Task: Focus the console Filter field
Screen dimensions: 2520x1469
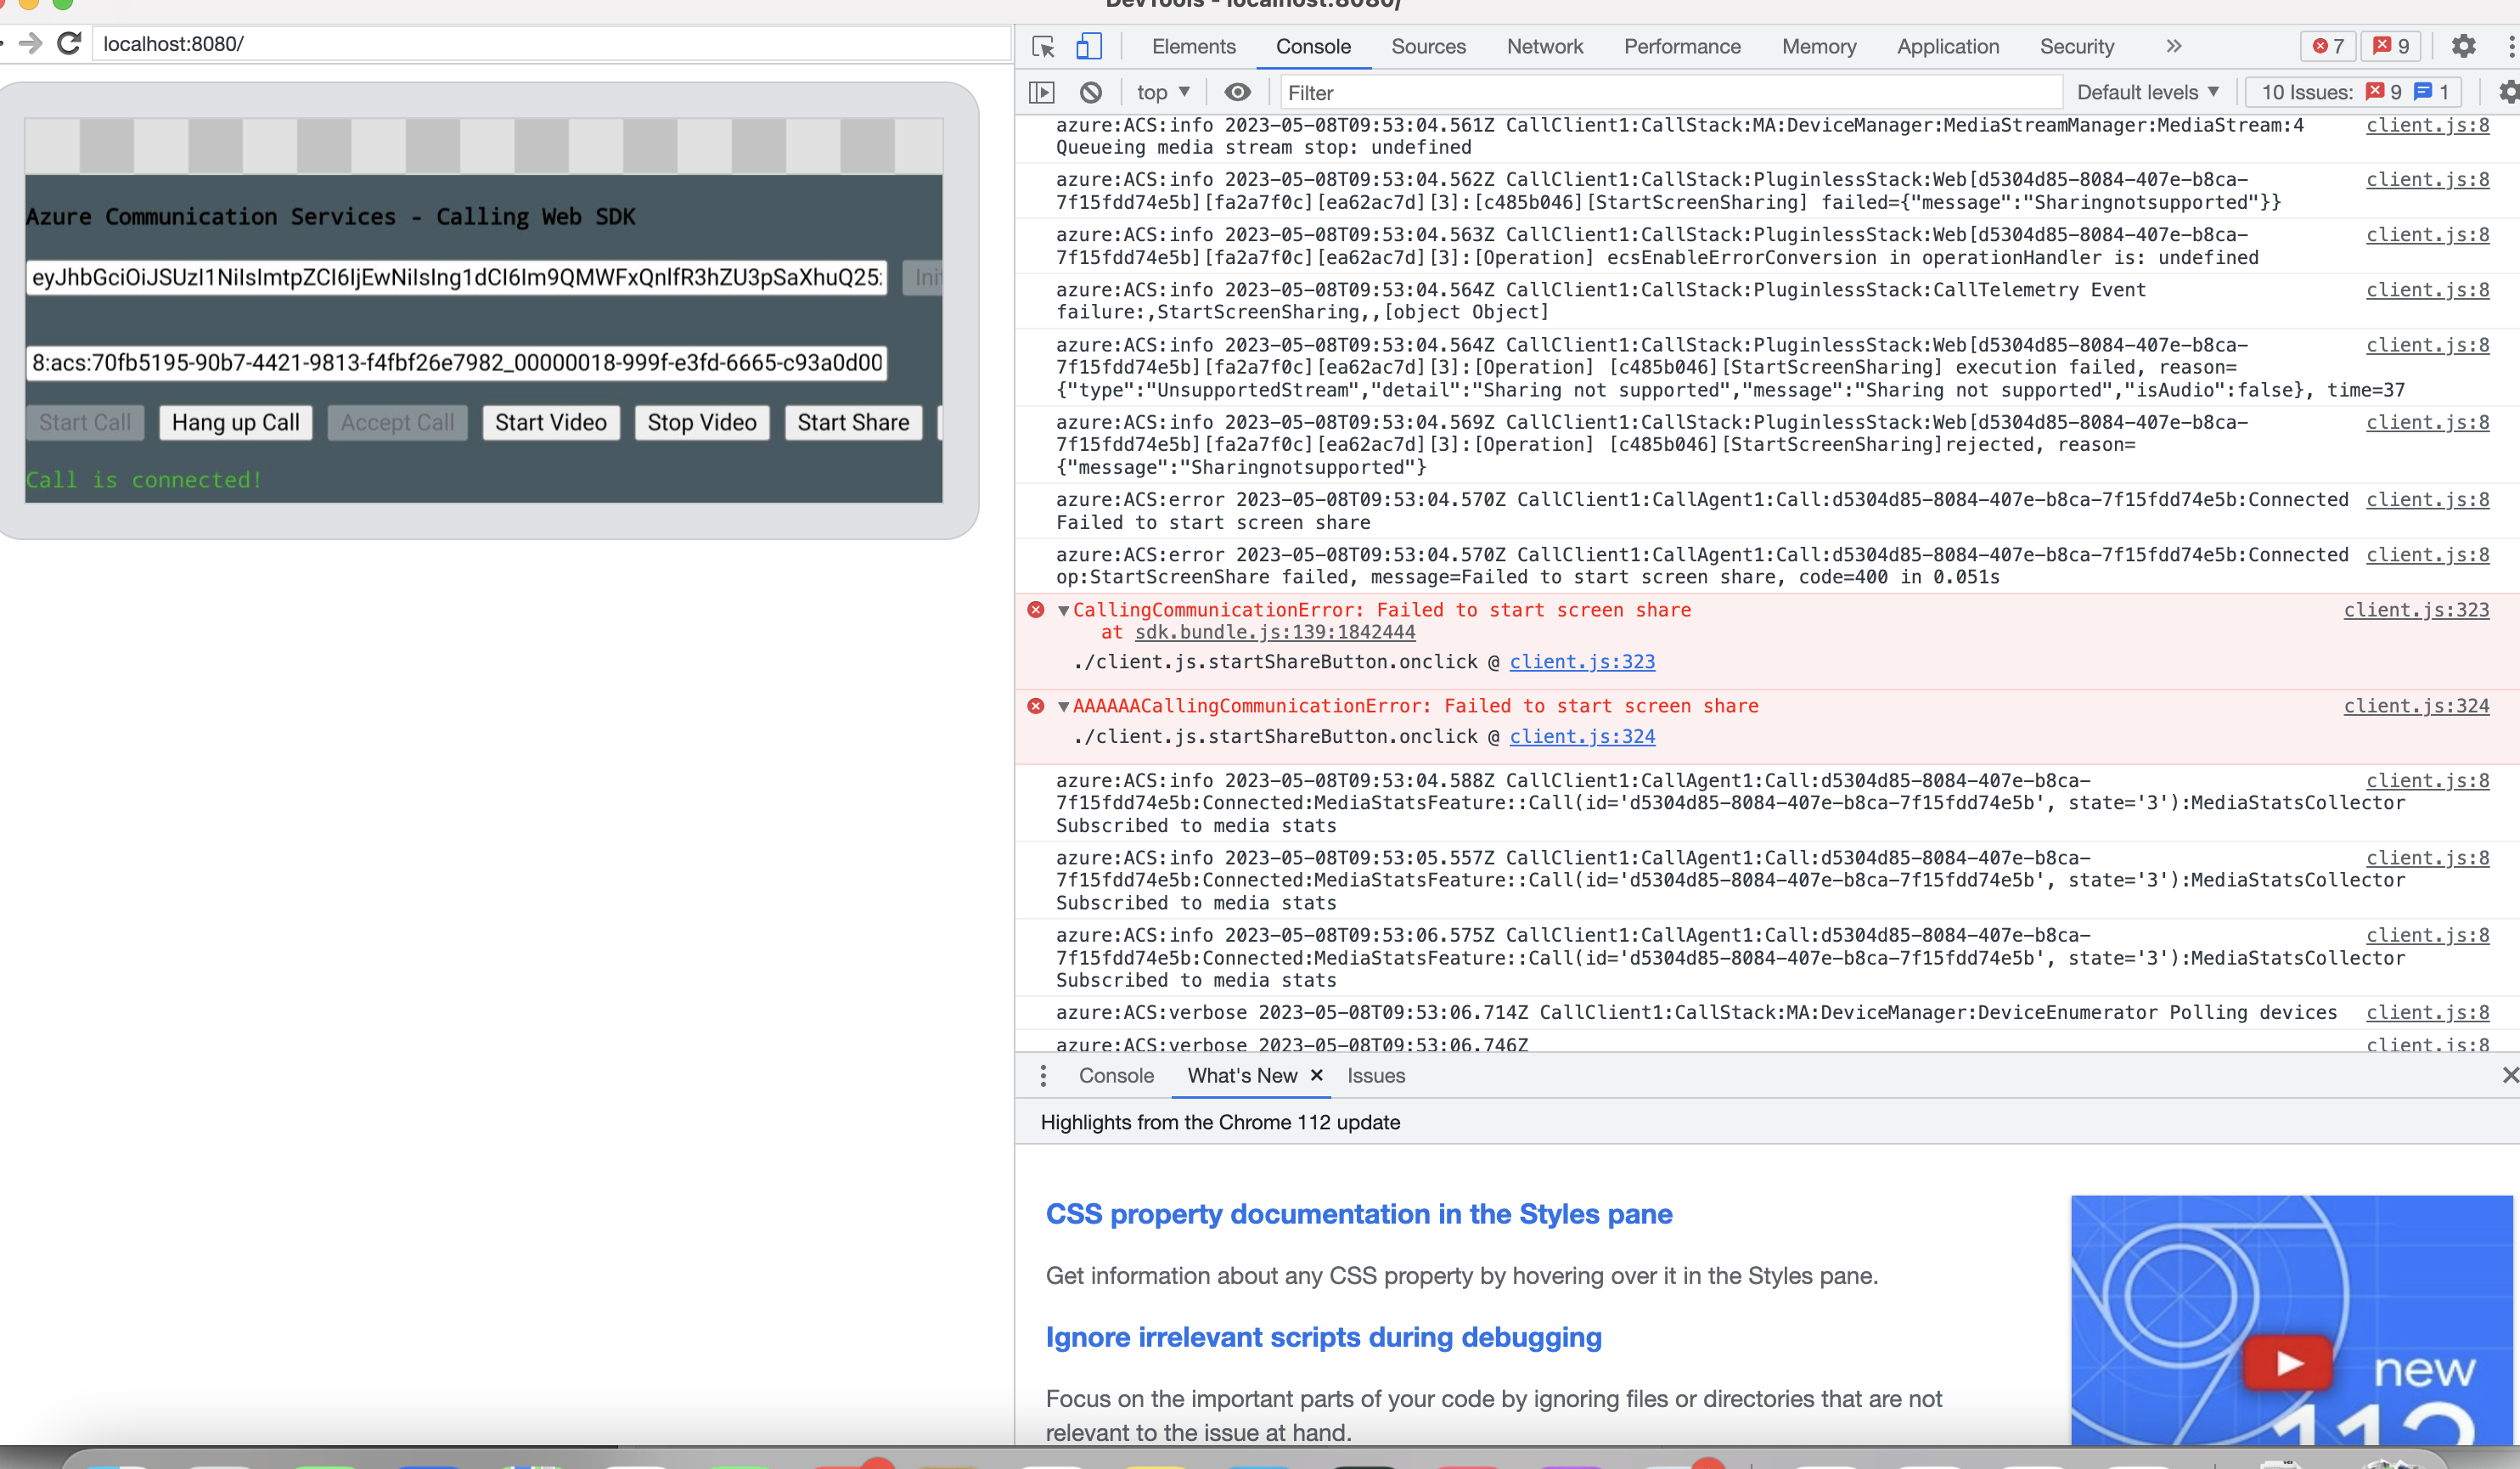Action: tap(1670, 93)
